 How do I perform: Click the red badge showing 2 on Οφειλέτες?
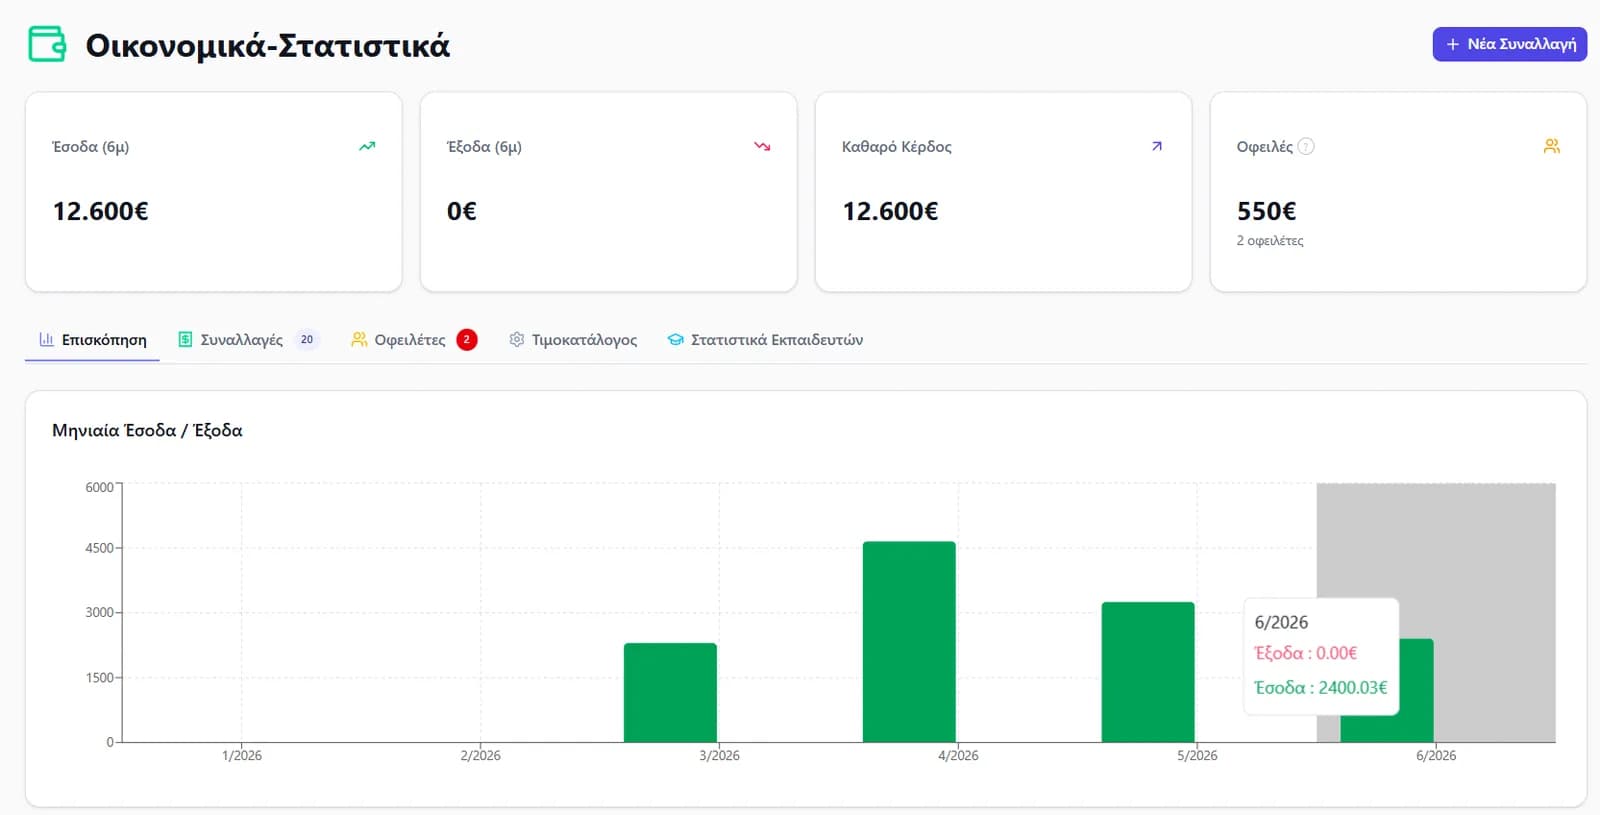(x=466, y=340)
